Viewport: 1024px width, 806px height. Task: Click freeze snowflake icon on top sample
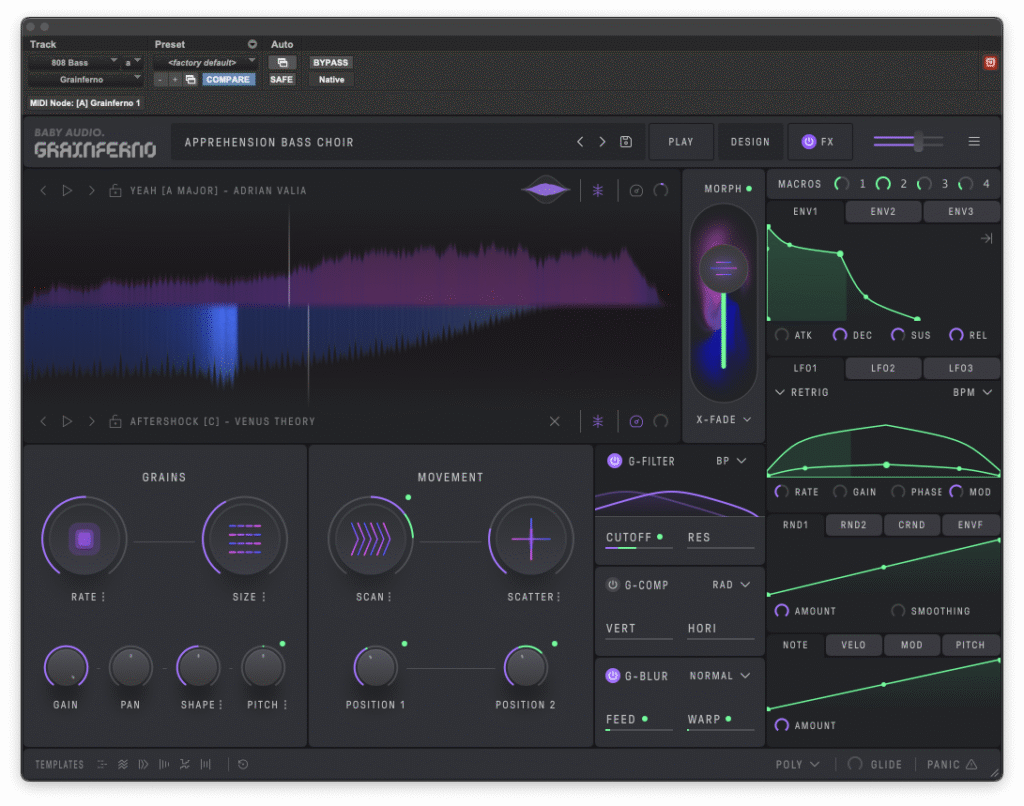598,191
